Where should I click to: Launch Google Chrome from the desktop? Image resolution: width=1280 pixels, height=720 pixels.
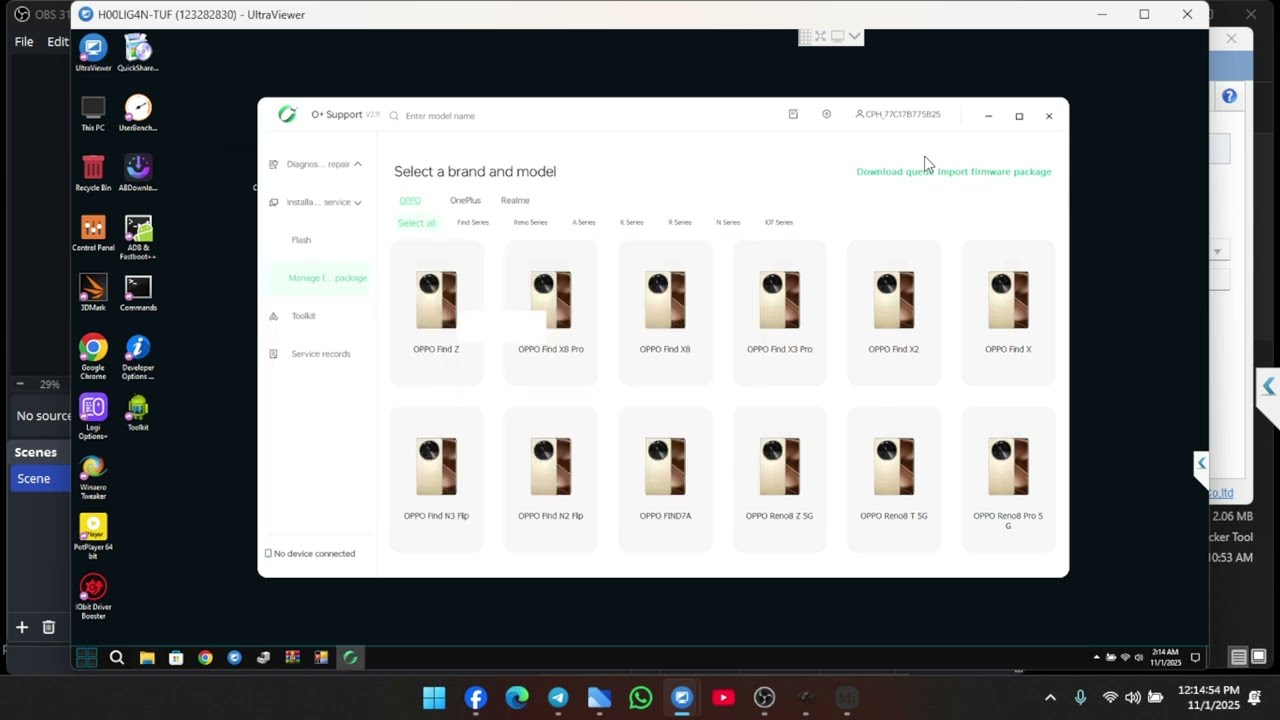[x=93, y=357]
